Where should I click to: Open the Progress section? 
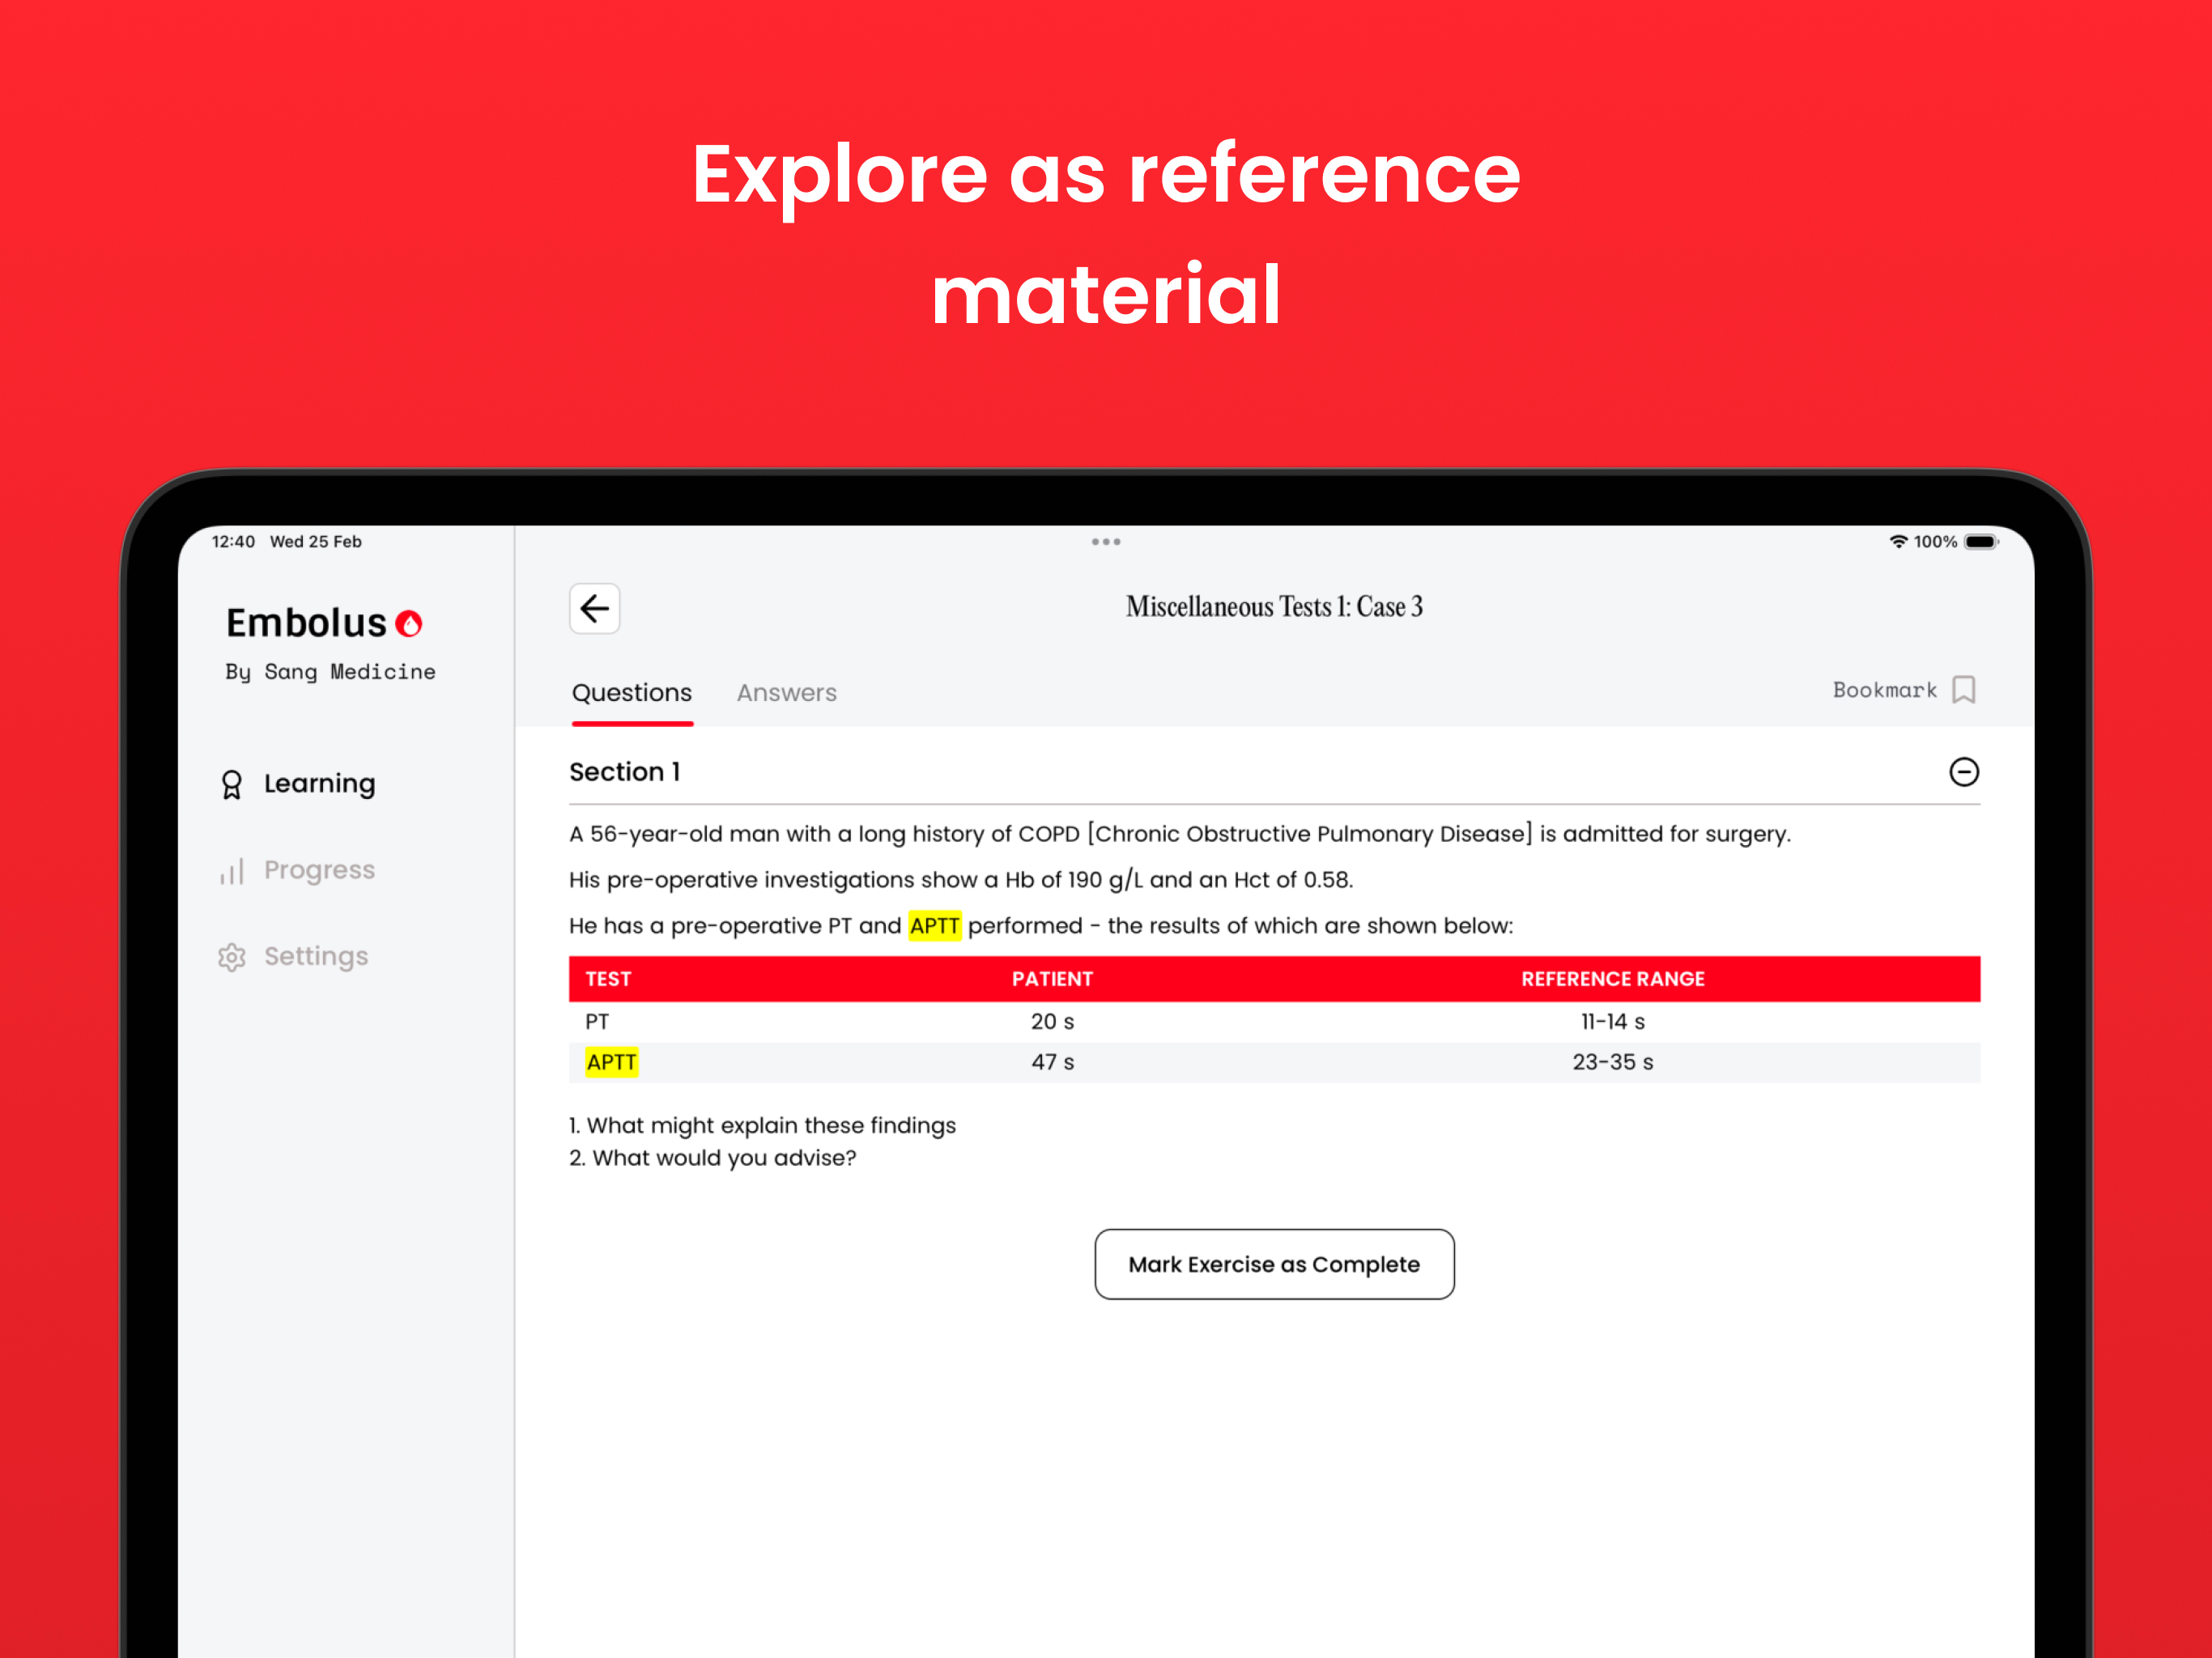pyautogui.click(x=319, y=870)
